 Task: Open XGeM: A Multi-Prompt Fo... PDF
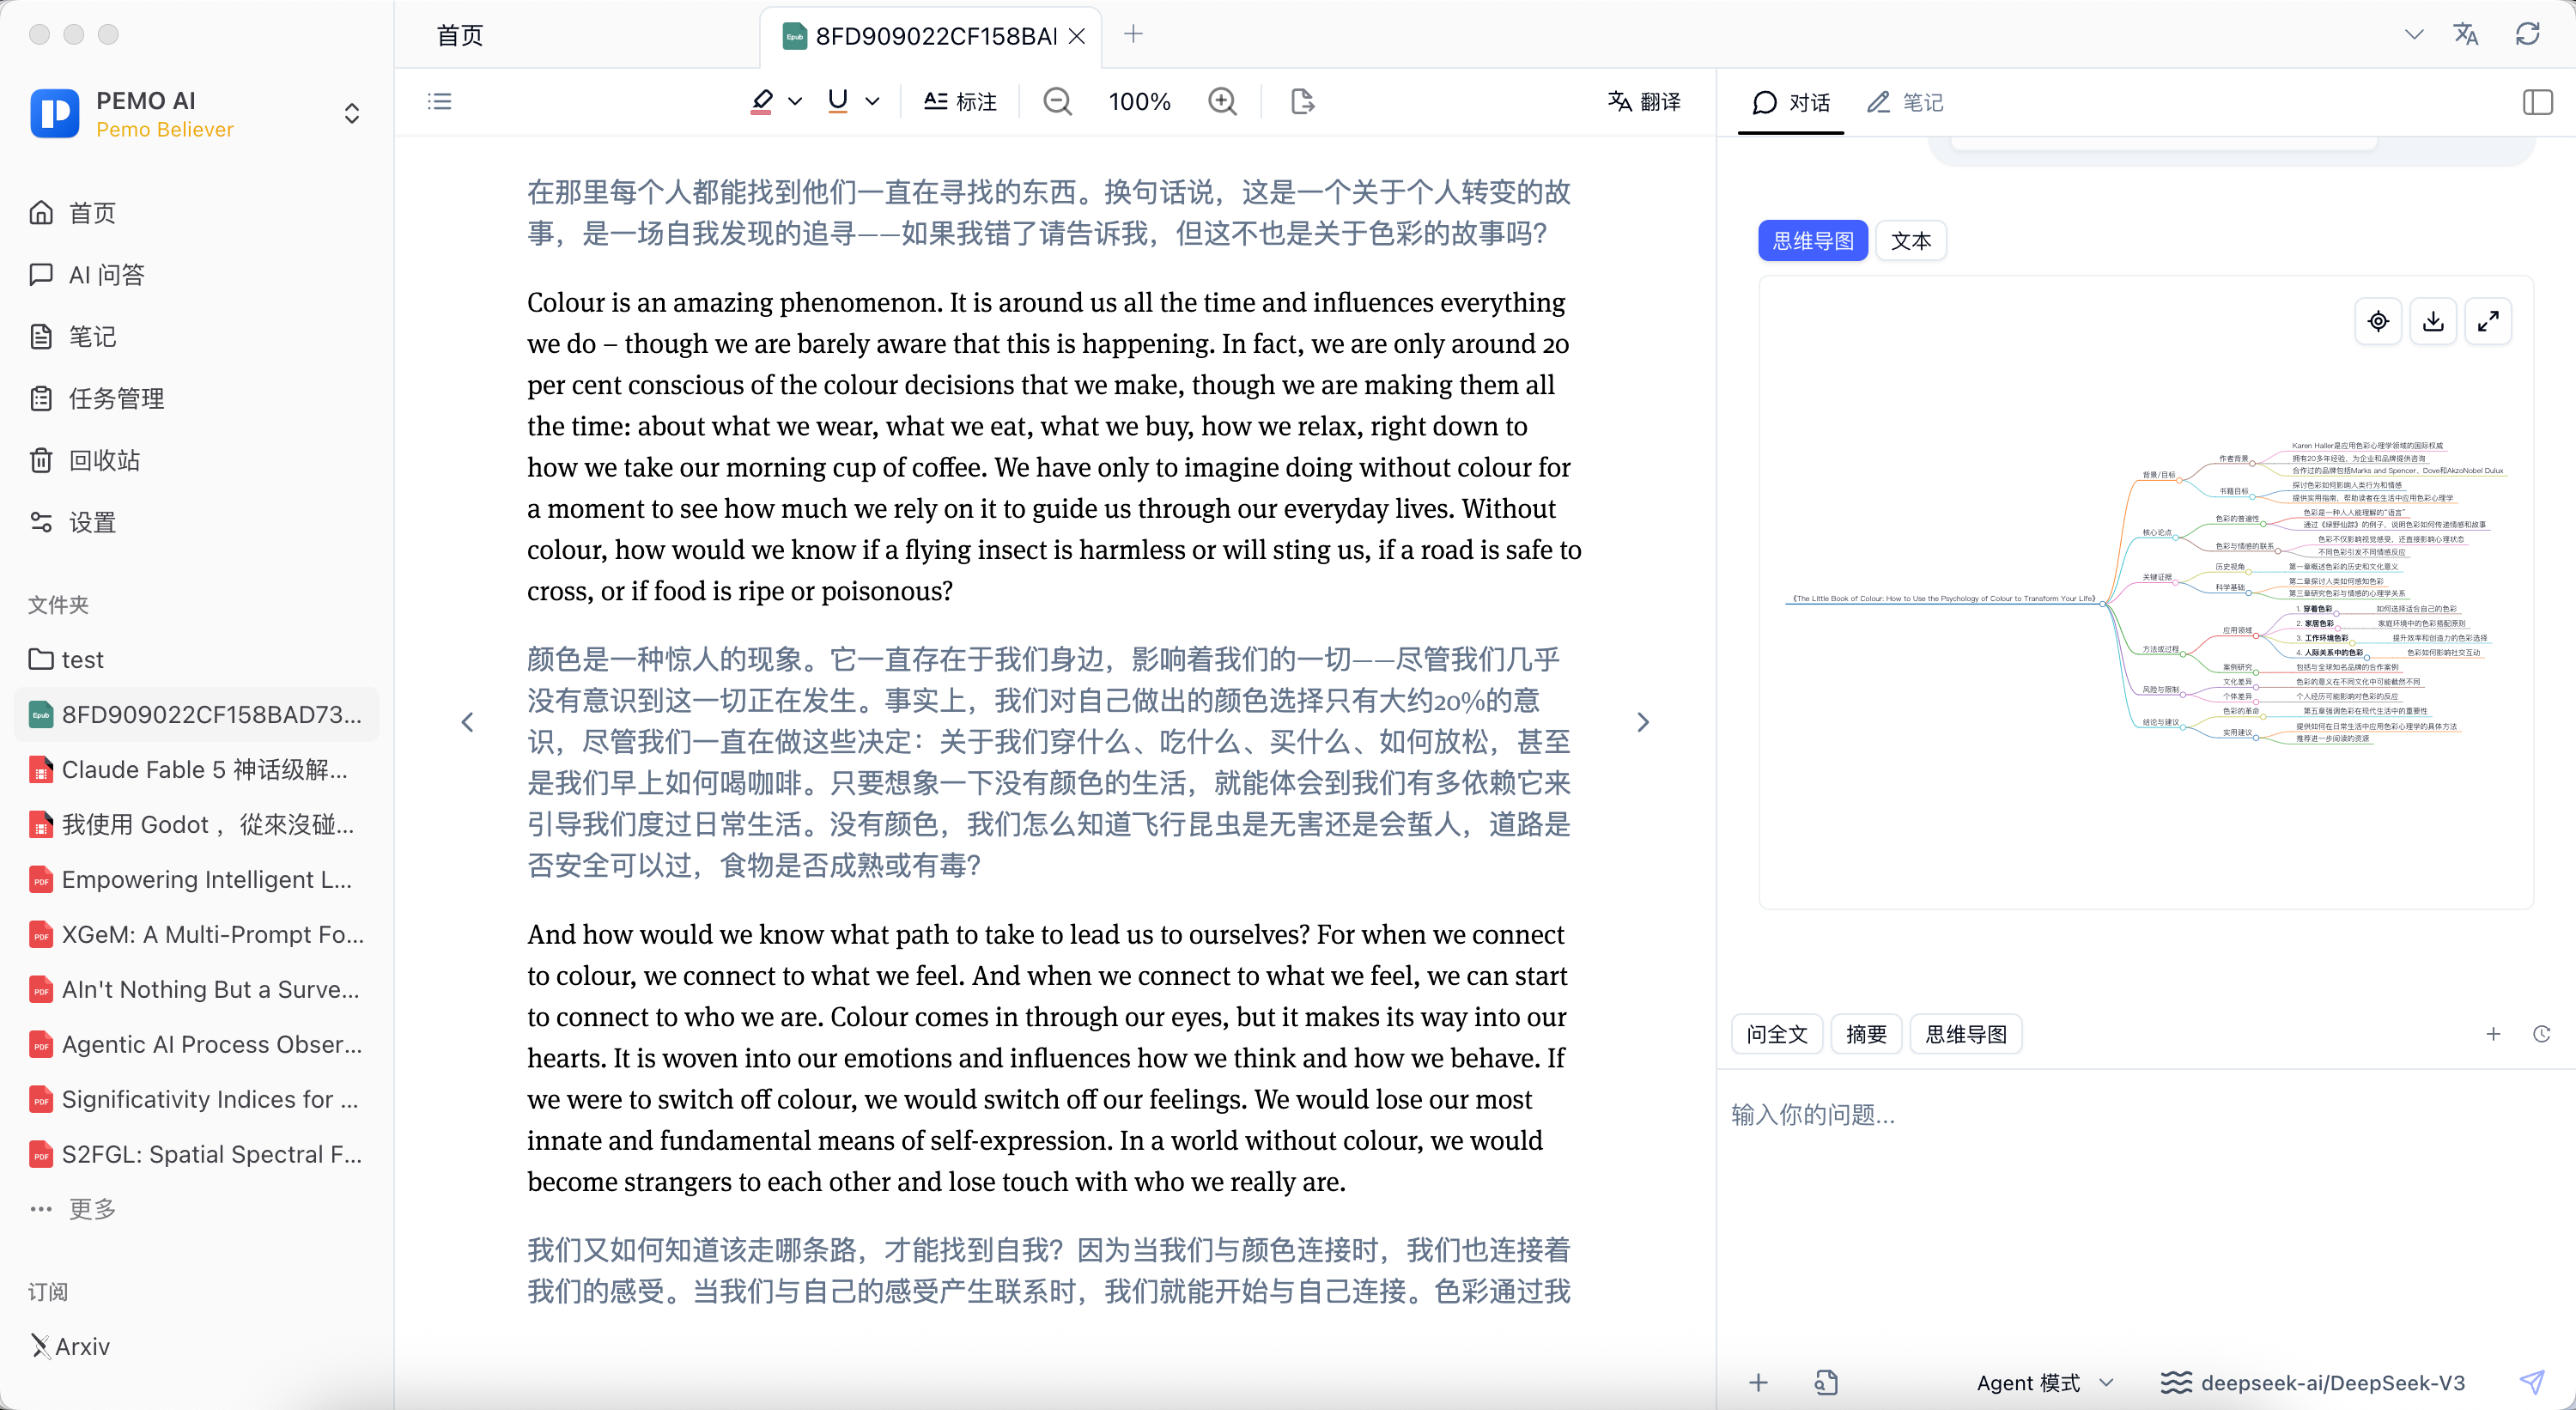click(196, 934)
